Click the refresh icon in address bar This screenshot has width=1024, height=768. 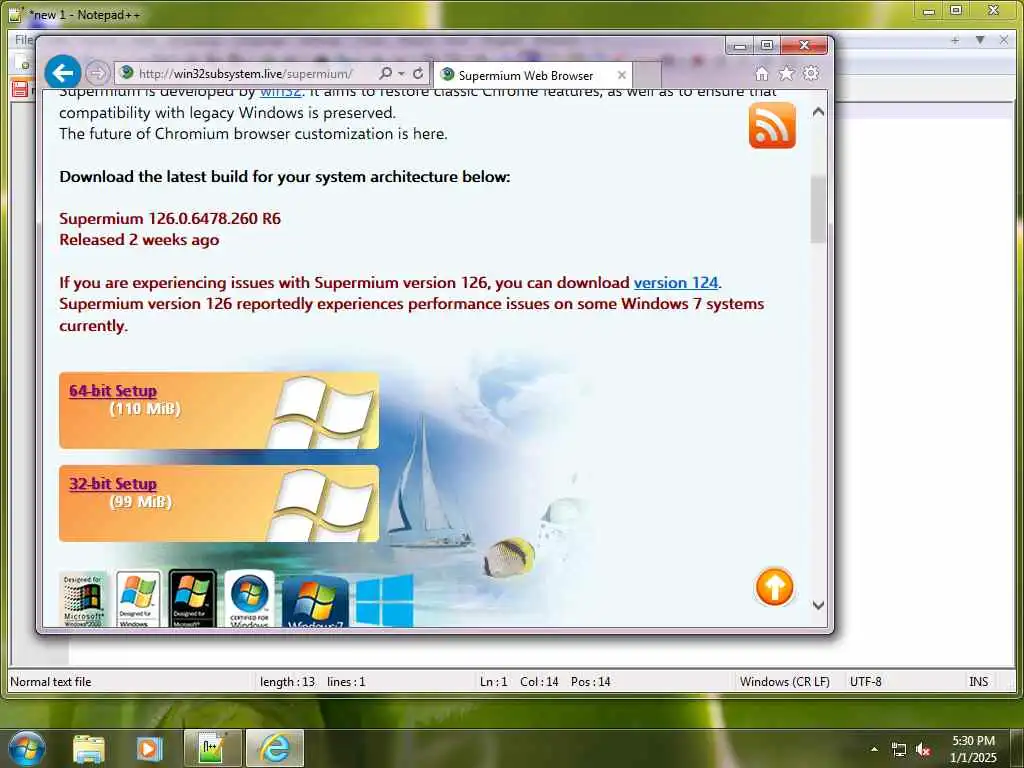[418, 73]
